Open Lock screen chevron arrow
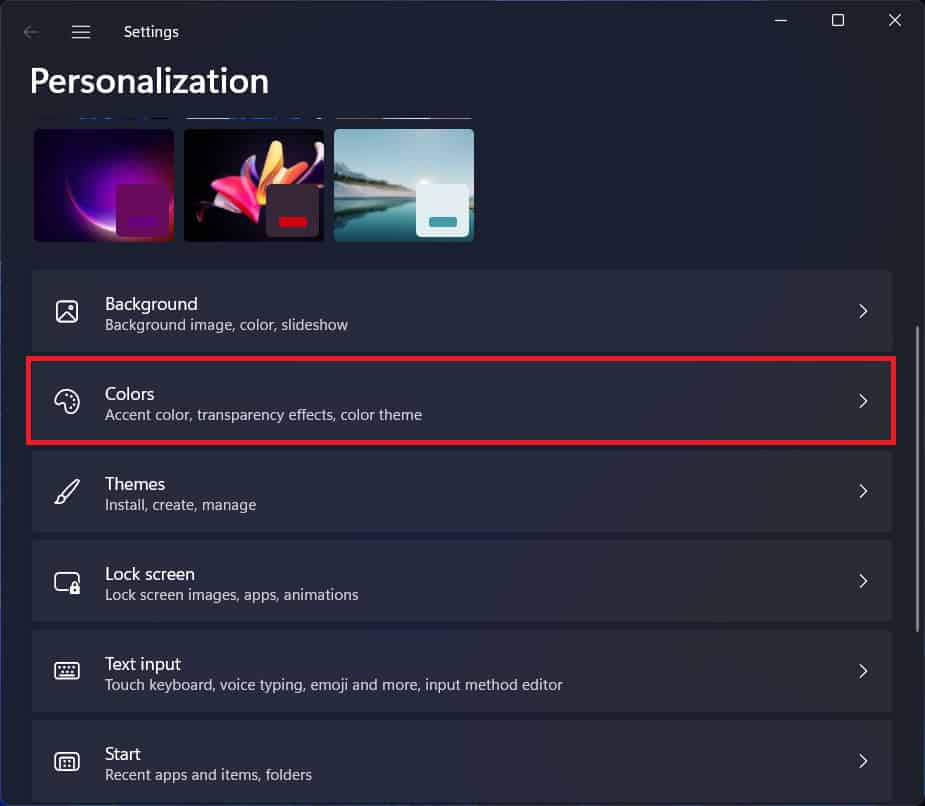Screen dimensions: 925x806 pos(863,581)
